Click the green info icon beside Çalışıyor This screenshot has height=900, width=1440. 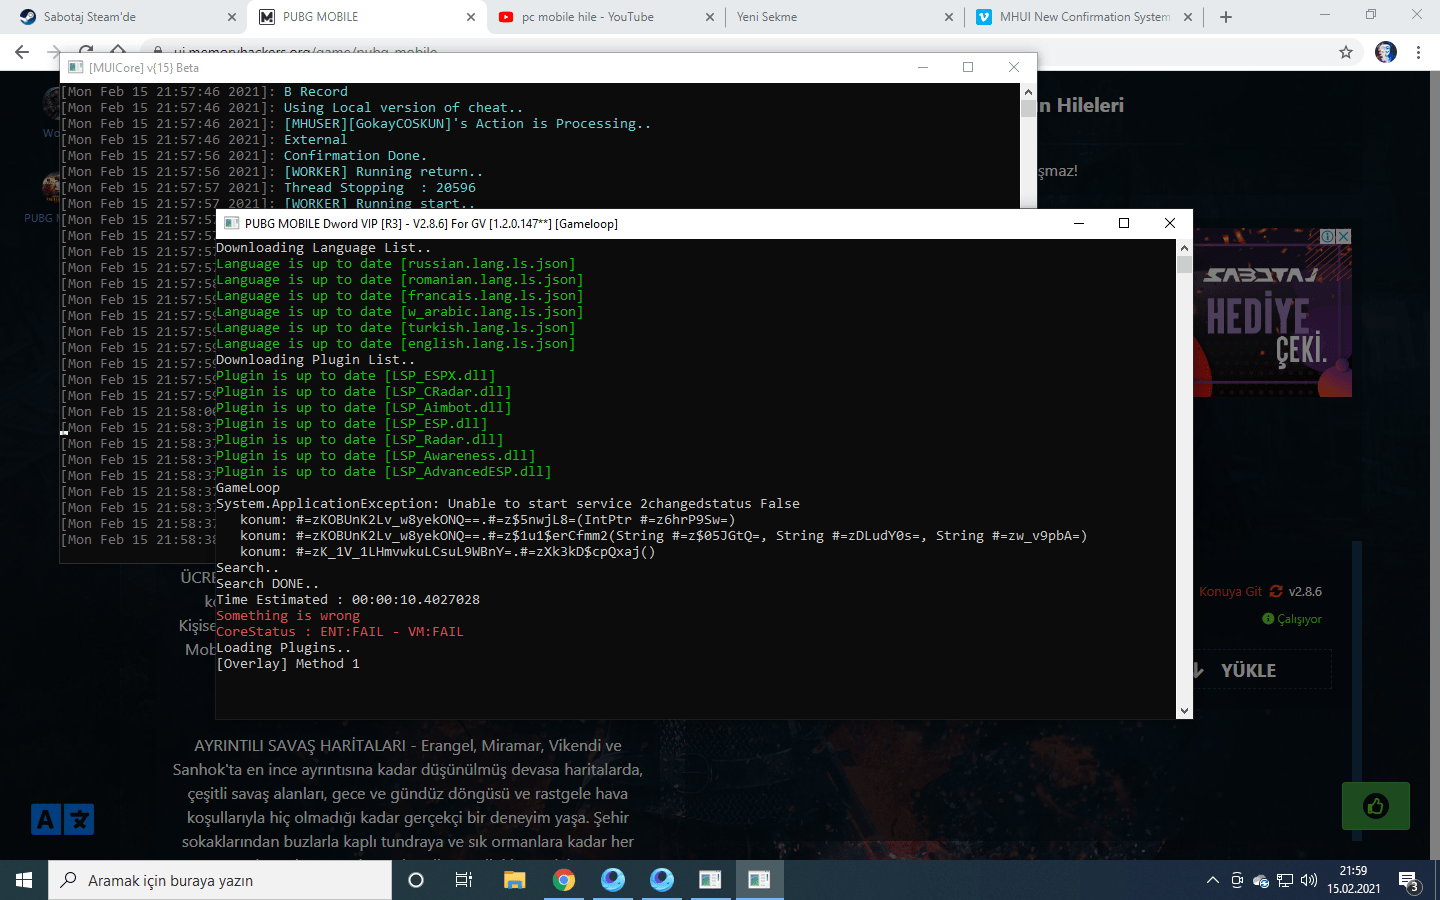click(1268, 619)
